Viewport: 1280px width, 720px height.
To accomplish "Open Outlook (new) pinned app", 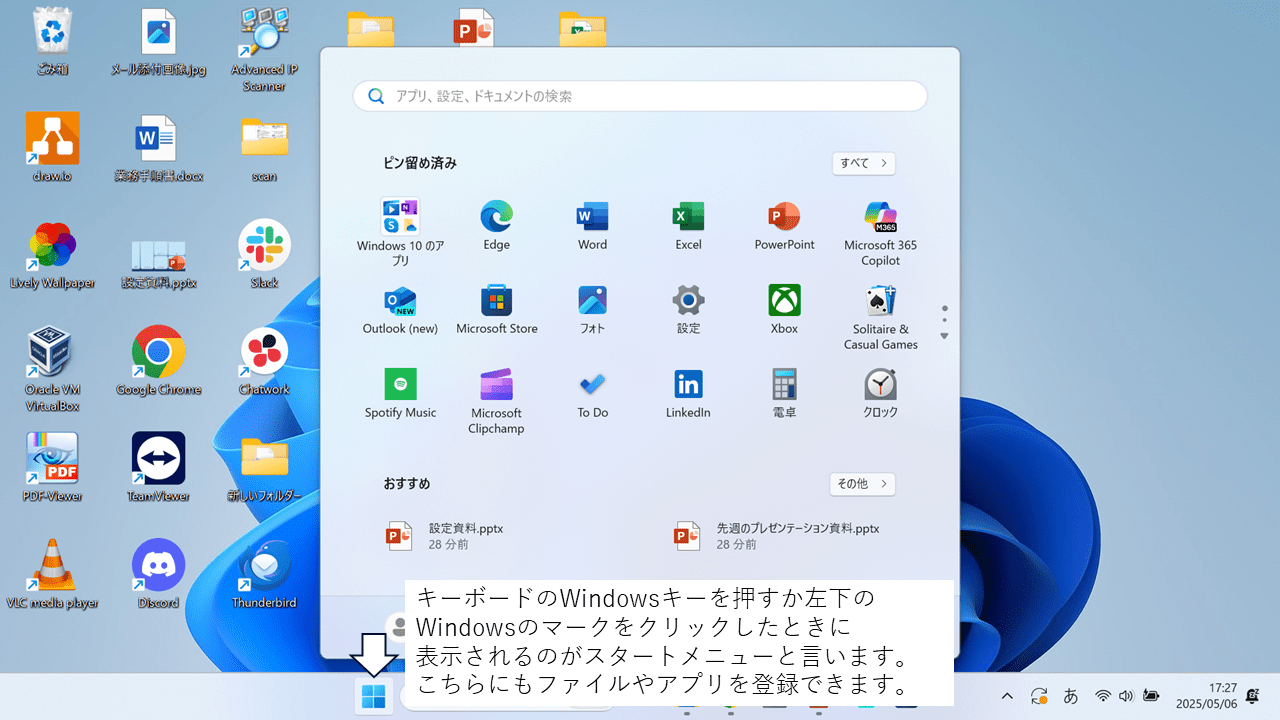I will [x=400, y=309].
